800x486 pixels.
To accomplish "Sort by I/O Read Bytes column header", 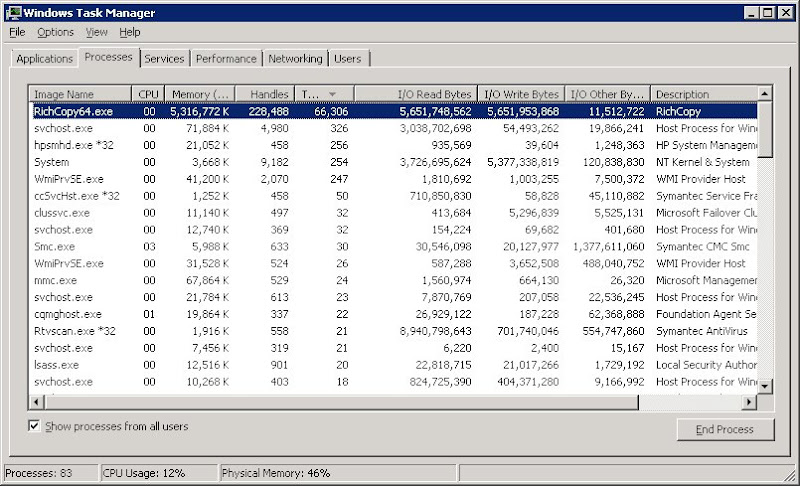I will click(416, 94).
